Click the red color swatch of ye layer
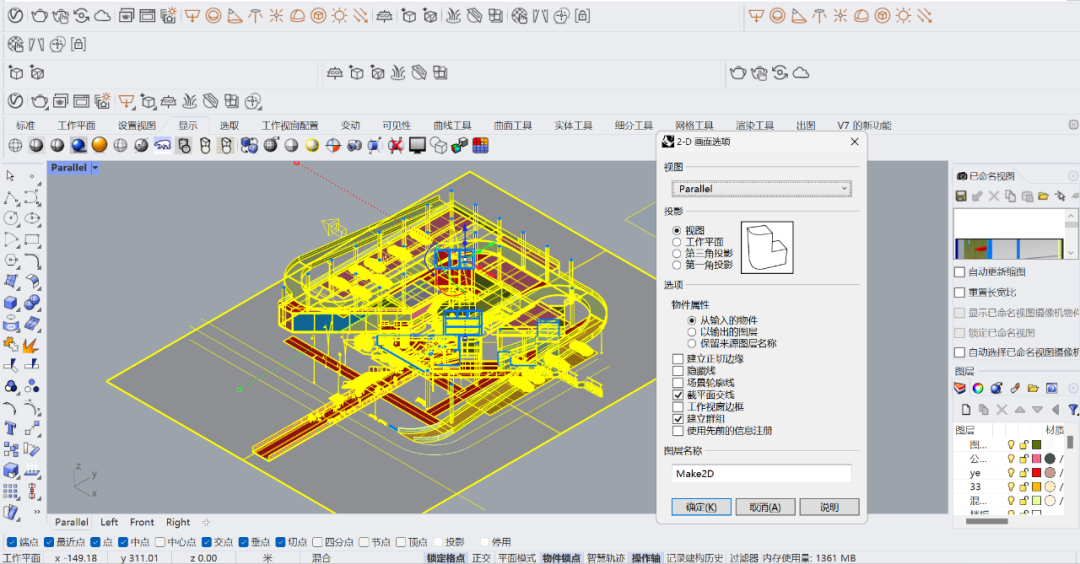1080x564 pixels. (x=1037, y=472)
